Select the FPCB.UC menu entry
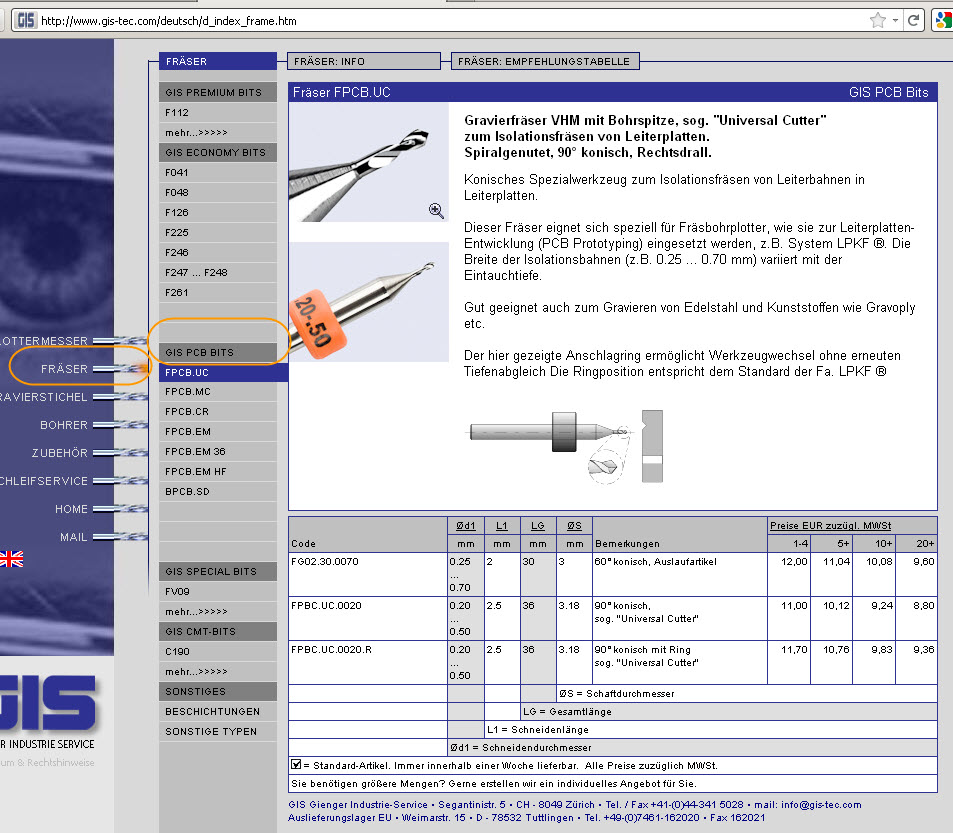Viewport: 953px width, 833px height. click(x=223, y=372)
